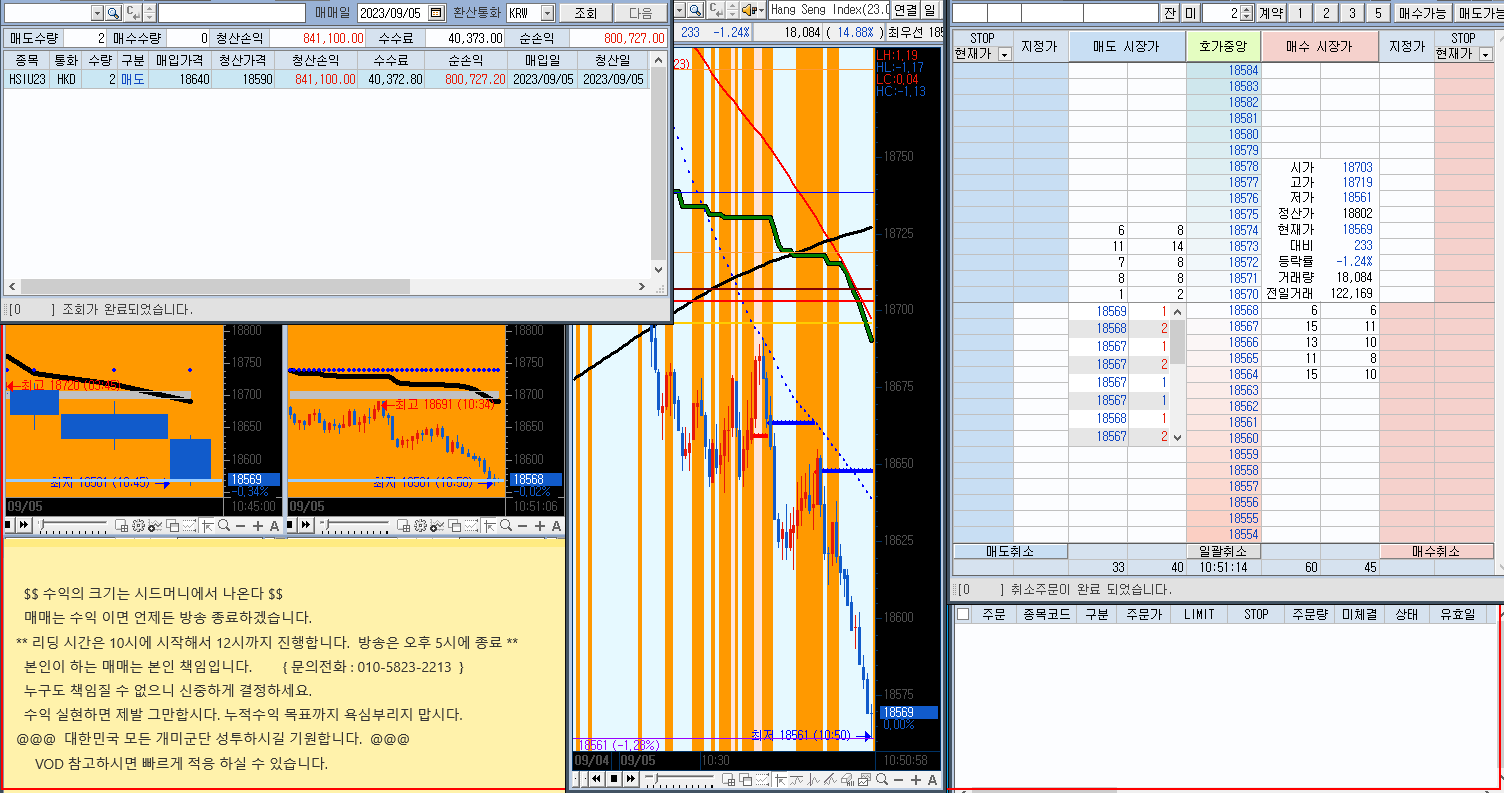Click the playback slider in 10:51:06 mini chart
This screenshot has width=1504, height=793.
[x=354, y=526]
